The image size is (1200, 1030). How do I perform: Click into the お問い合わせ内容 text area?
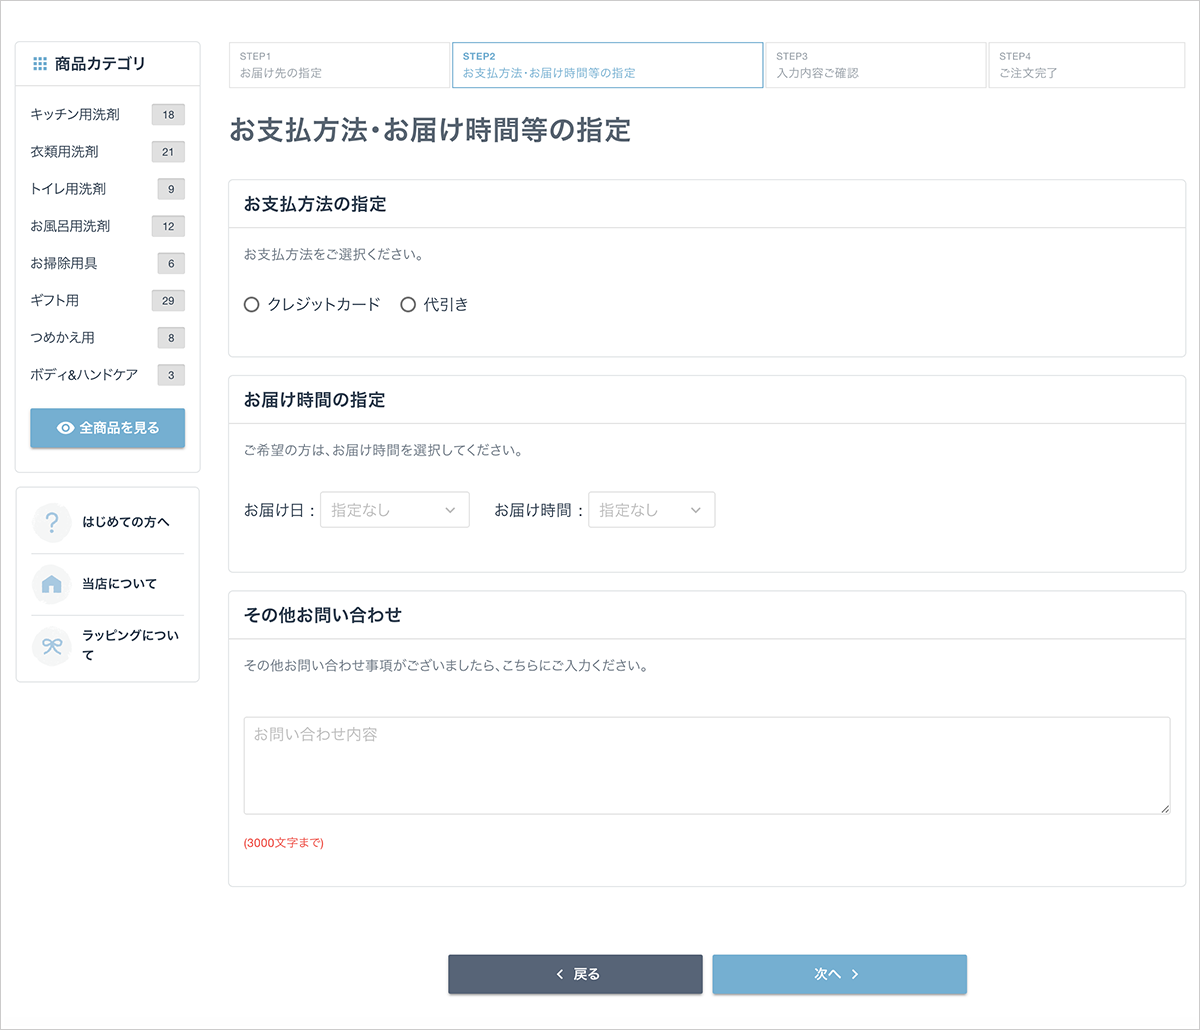pos(707,765)
